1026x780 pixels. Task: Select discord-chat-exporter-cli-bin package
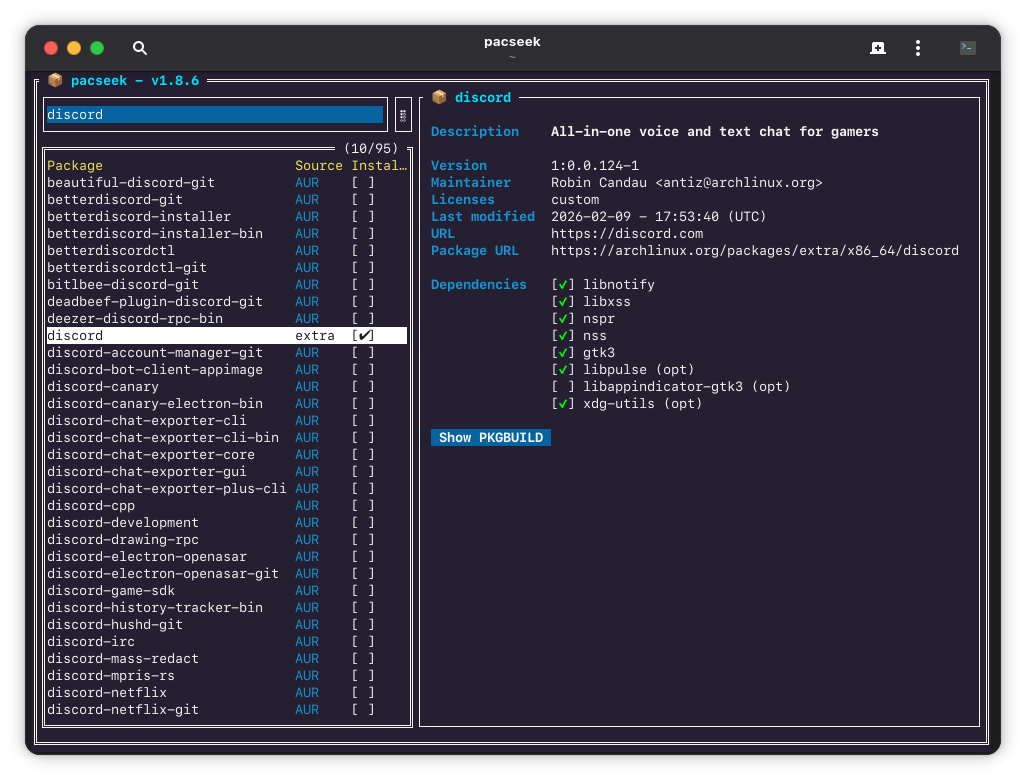click(x=226, y=438)
